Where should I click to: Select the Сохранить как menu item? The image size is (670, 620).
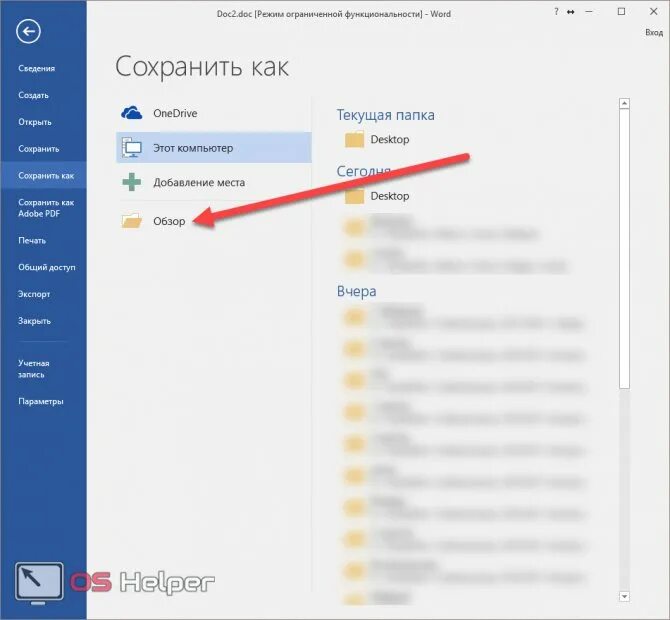[x=46, y=176]
